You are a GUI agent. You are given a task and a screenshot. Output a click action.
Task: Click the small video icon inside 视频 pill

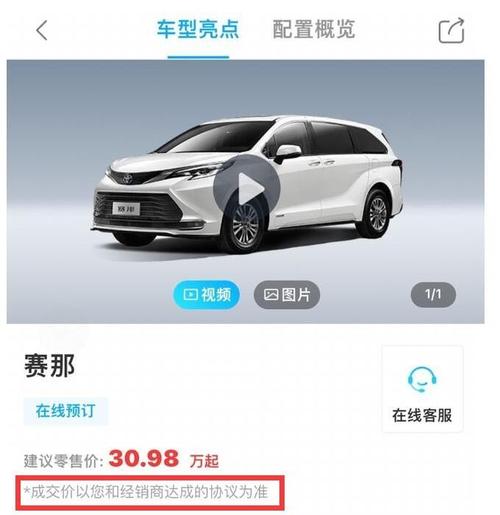point(190,295)
